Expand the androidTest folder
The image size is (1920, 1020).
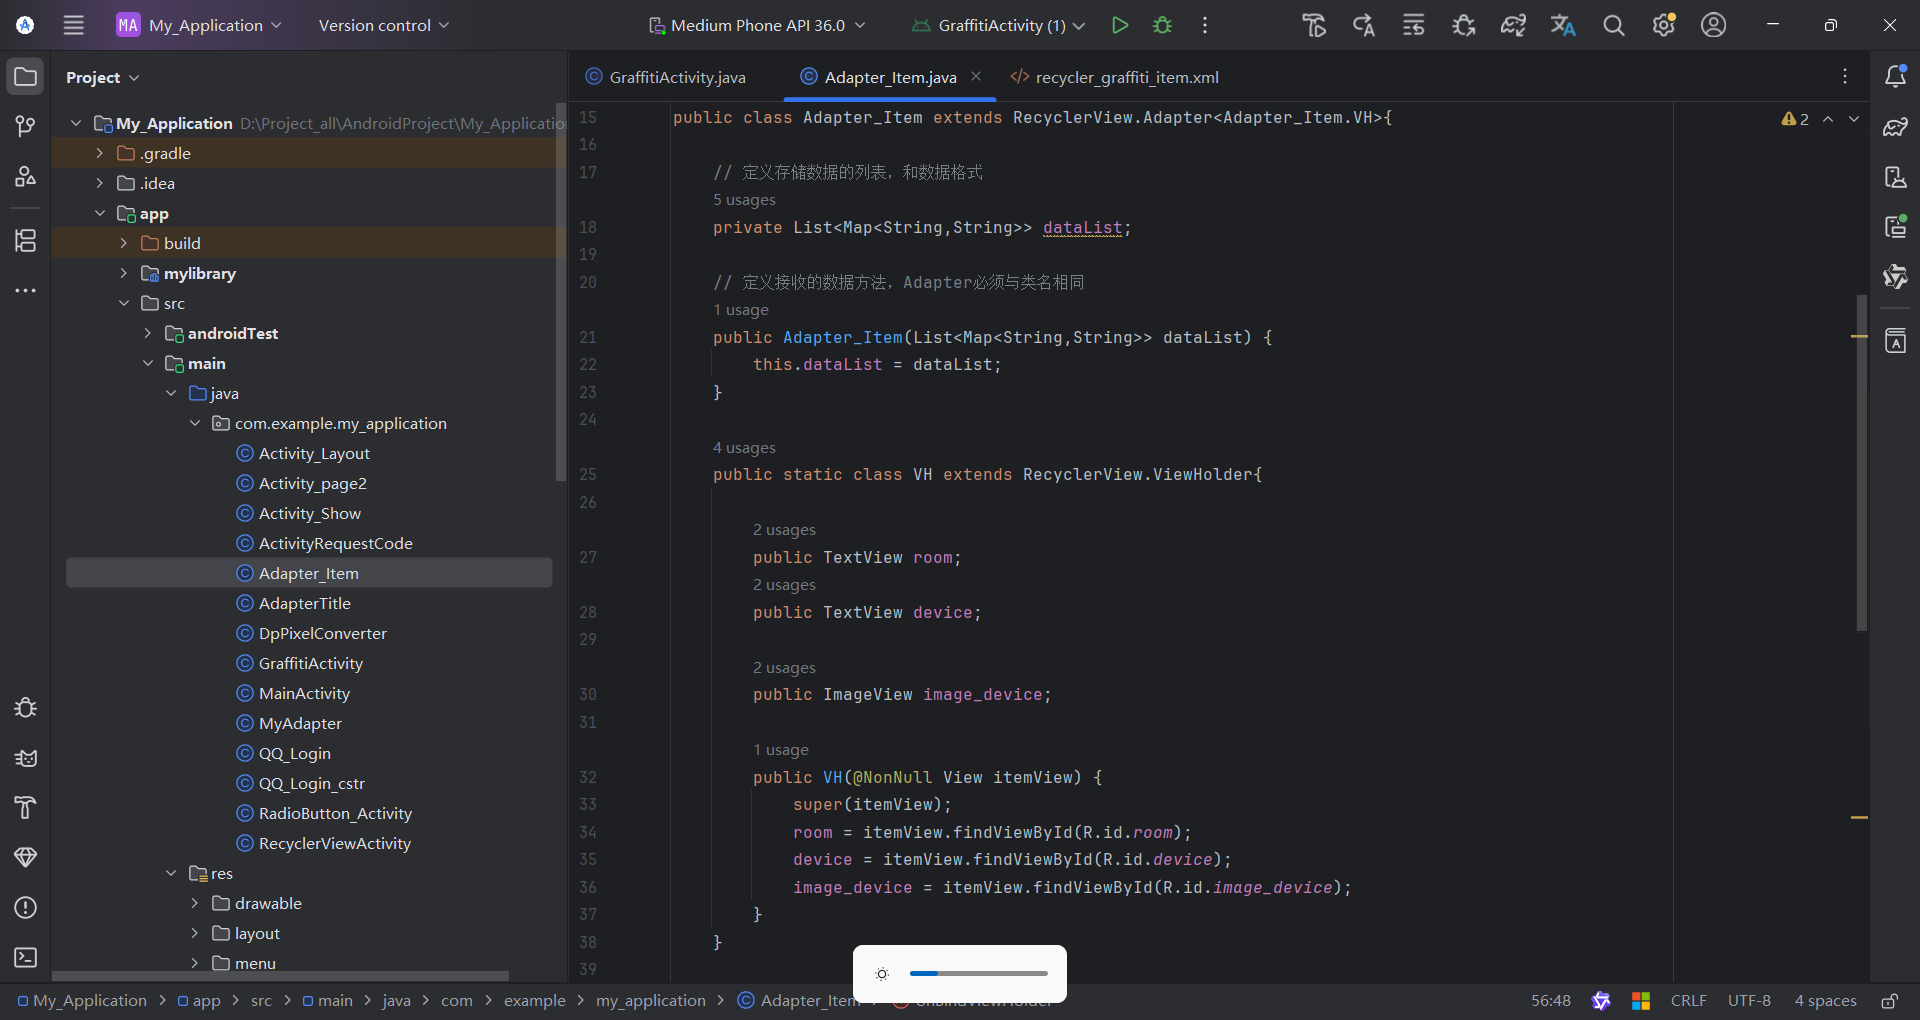pos(148,333)
